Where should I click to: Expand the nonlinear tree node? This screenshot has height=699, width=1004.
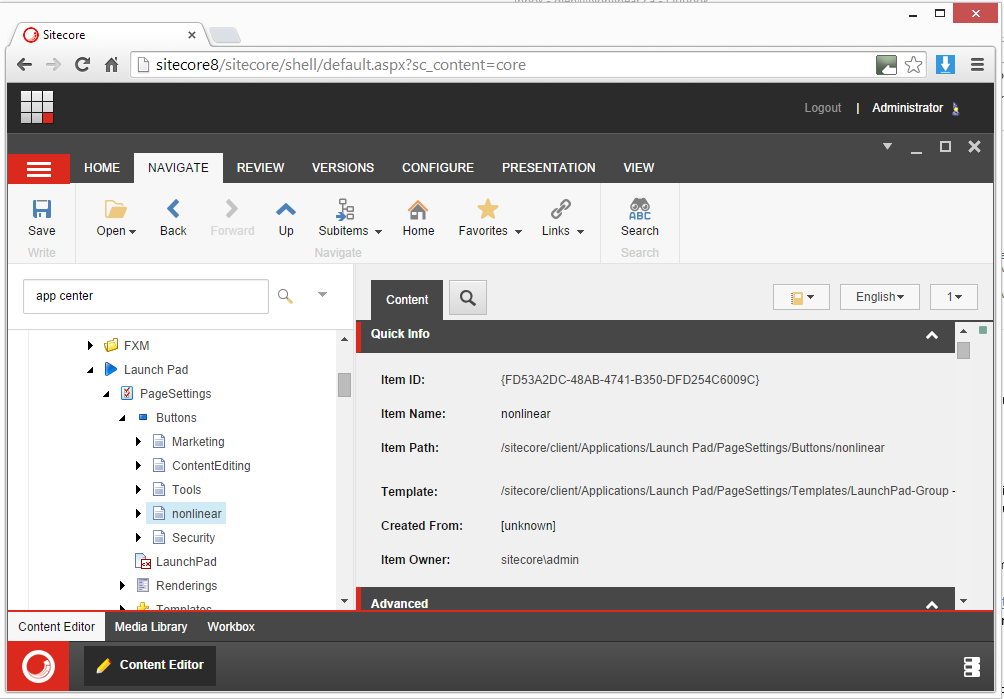click(138, 513)
